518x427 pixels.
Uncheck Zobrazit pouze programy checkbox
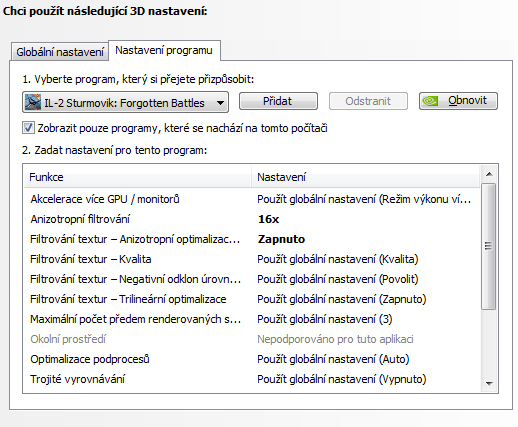coord(28,128)
